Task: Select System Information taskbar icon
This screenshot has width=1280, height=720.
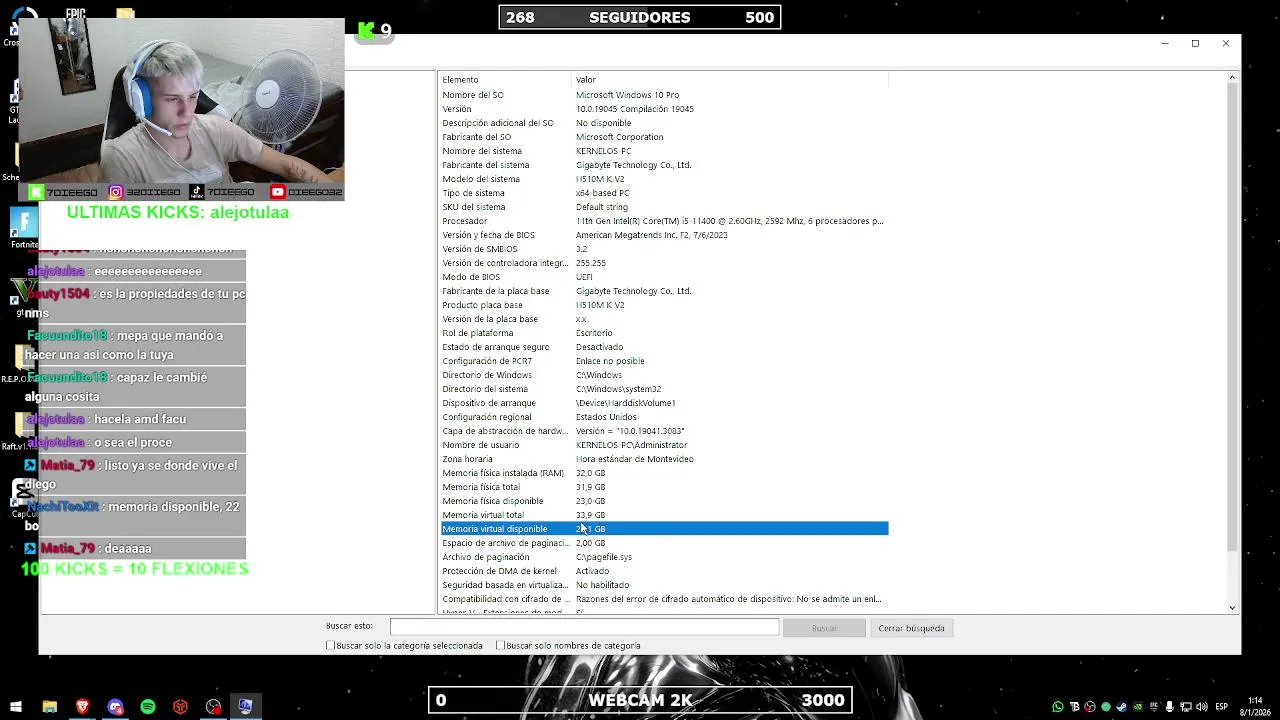Action: tap(245, 707)
